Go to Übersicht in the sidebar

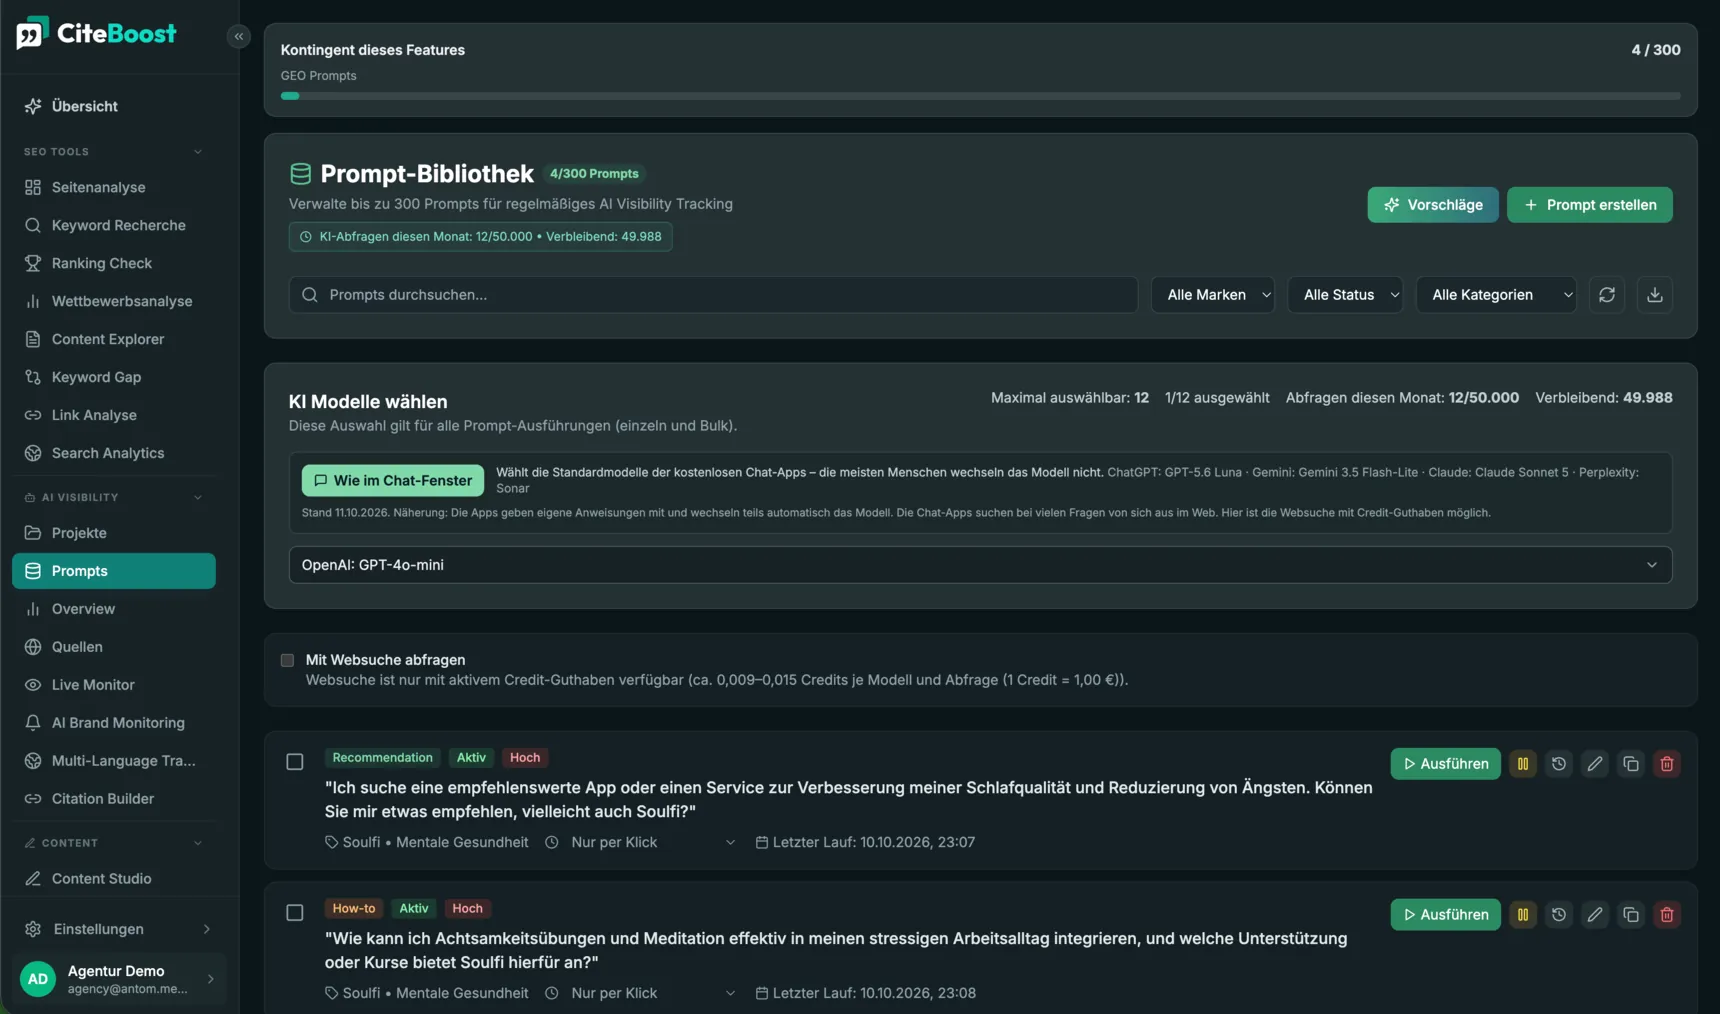[x=114, y=106]
